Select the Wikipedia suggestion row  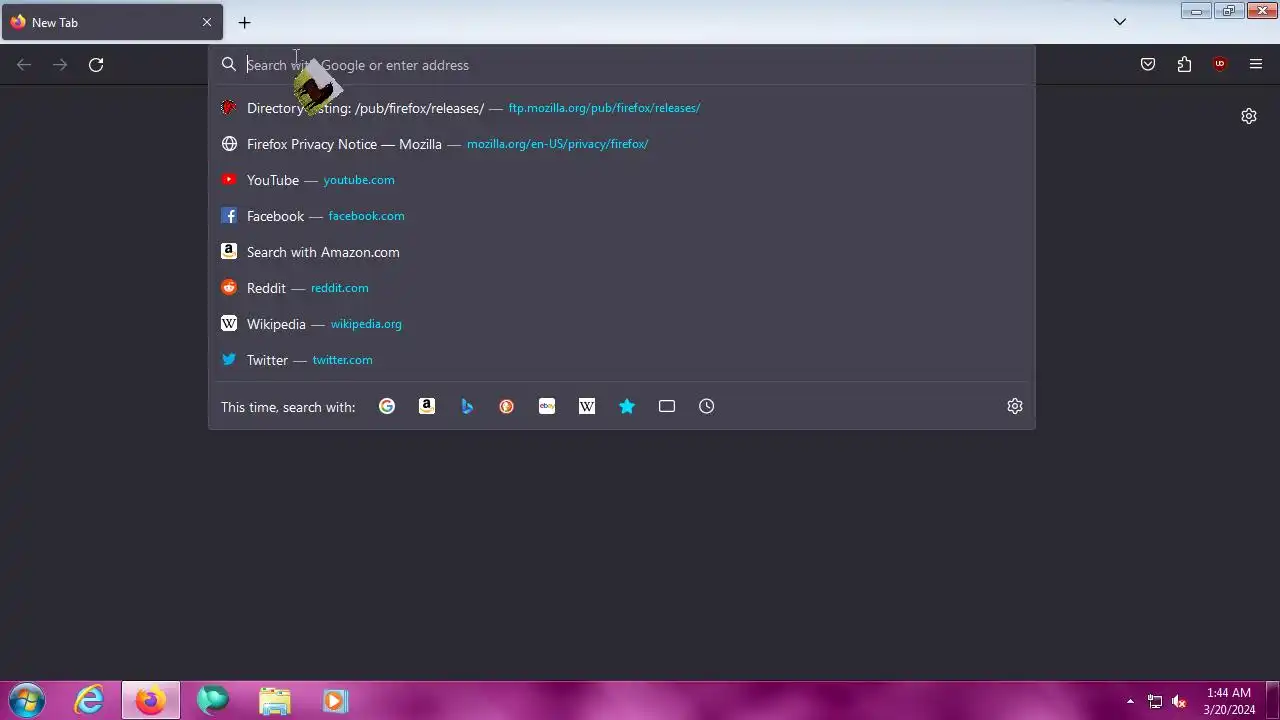pos(621,324)
